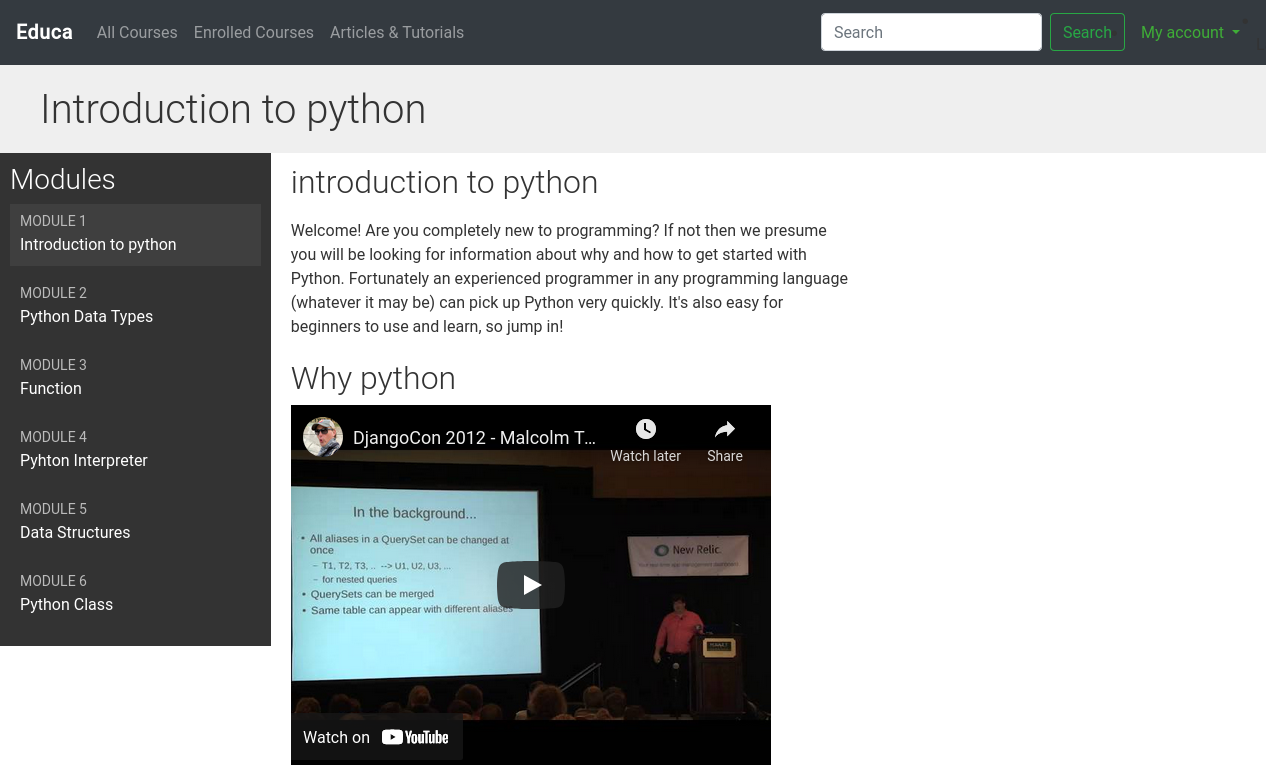Click the 'Introduction to python' page title

tap(233, 109)
